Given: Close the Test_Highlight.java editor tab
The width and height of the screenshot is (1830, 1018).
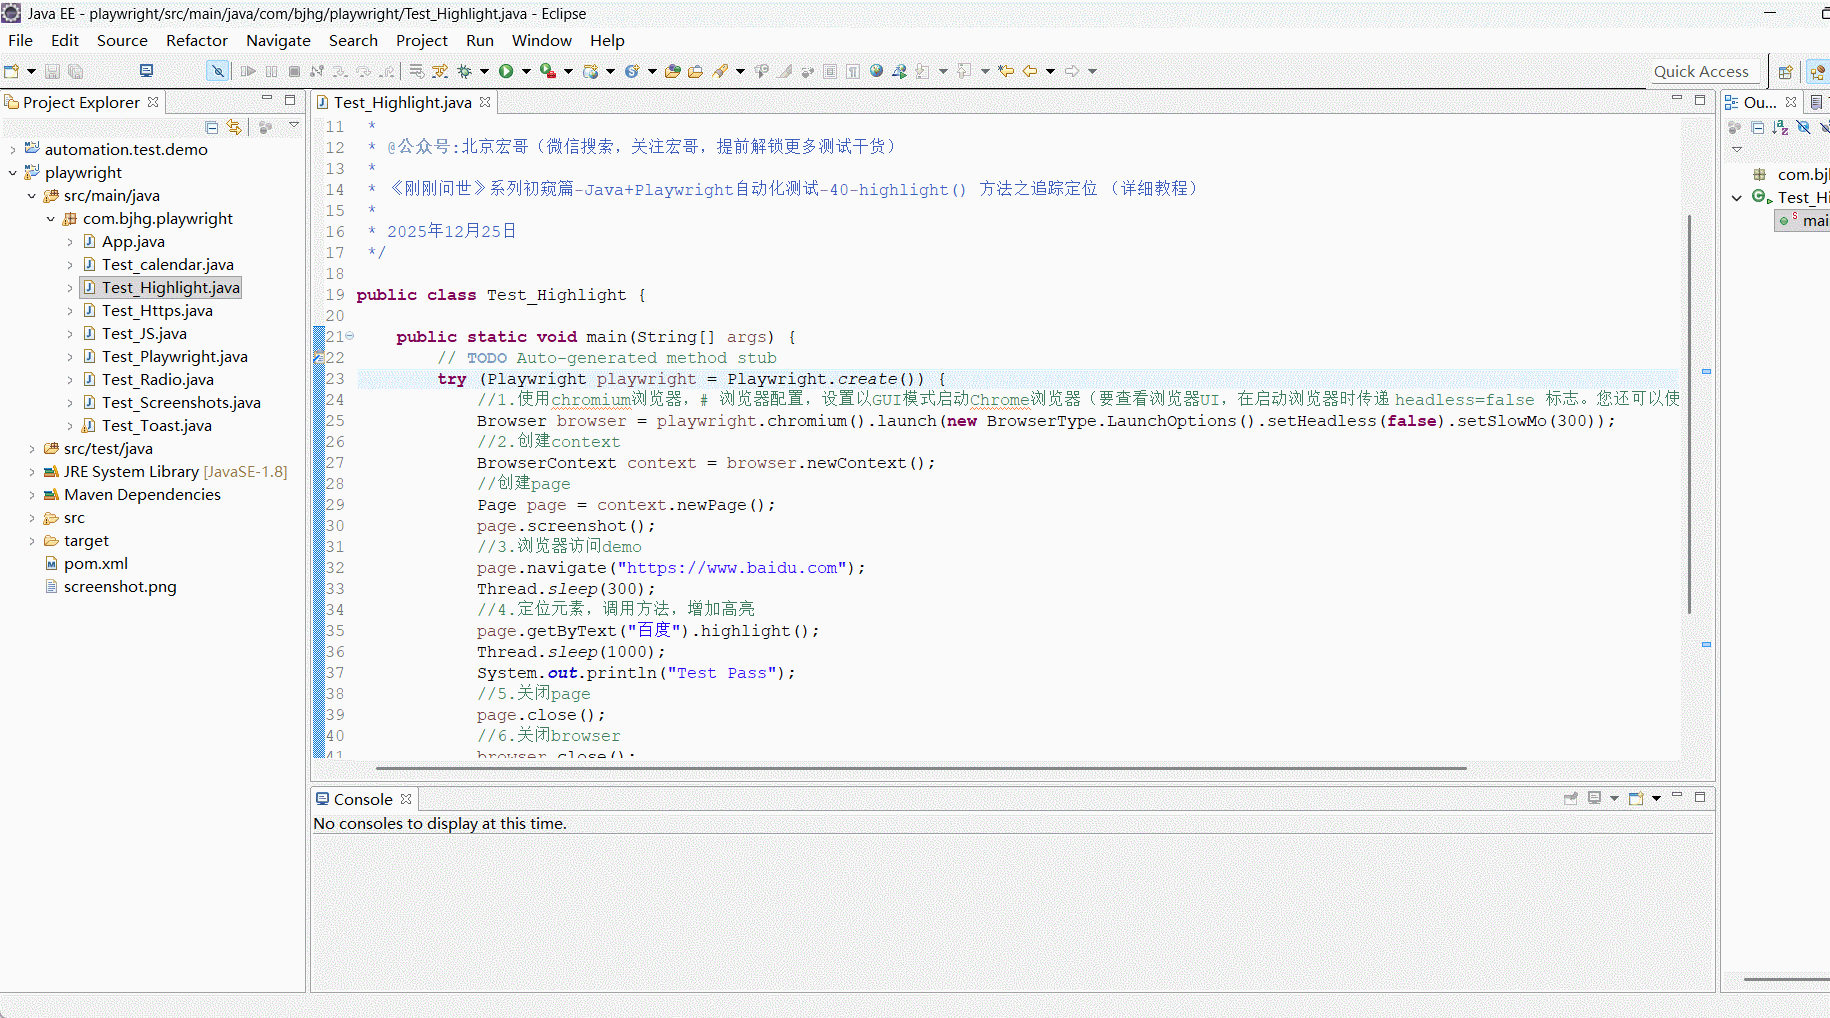Looking at the screenshot, I should (485, 102).
